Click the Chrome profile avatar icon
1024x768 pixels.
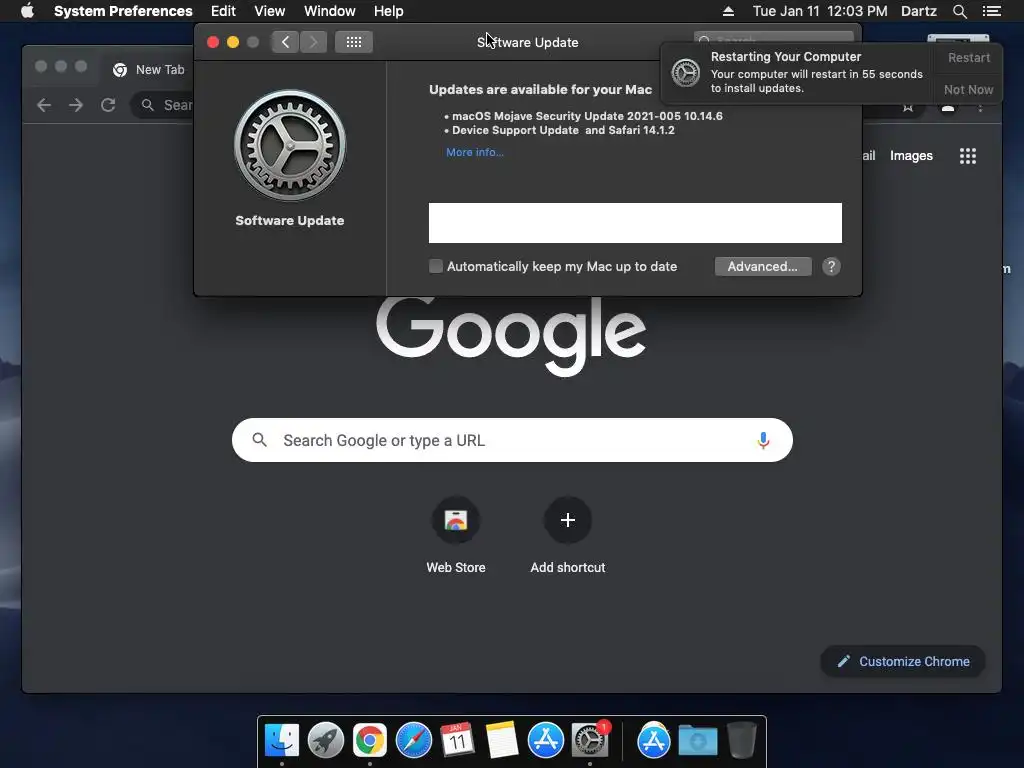[x=948, y=108]
